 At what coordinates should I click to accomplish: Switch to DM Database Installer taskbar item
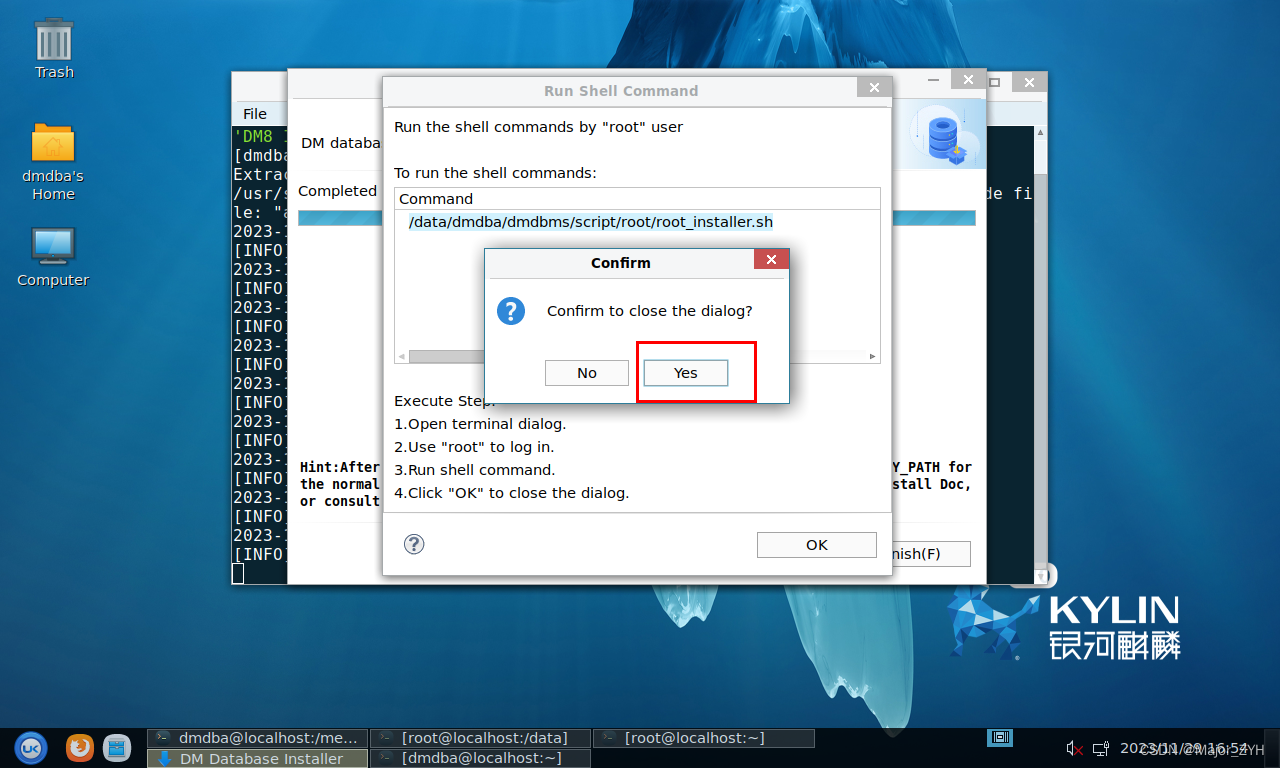click(257, 758)
